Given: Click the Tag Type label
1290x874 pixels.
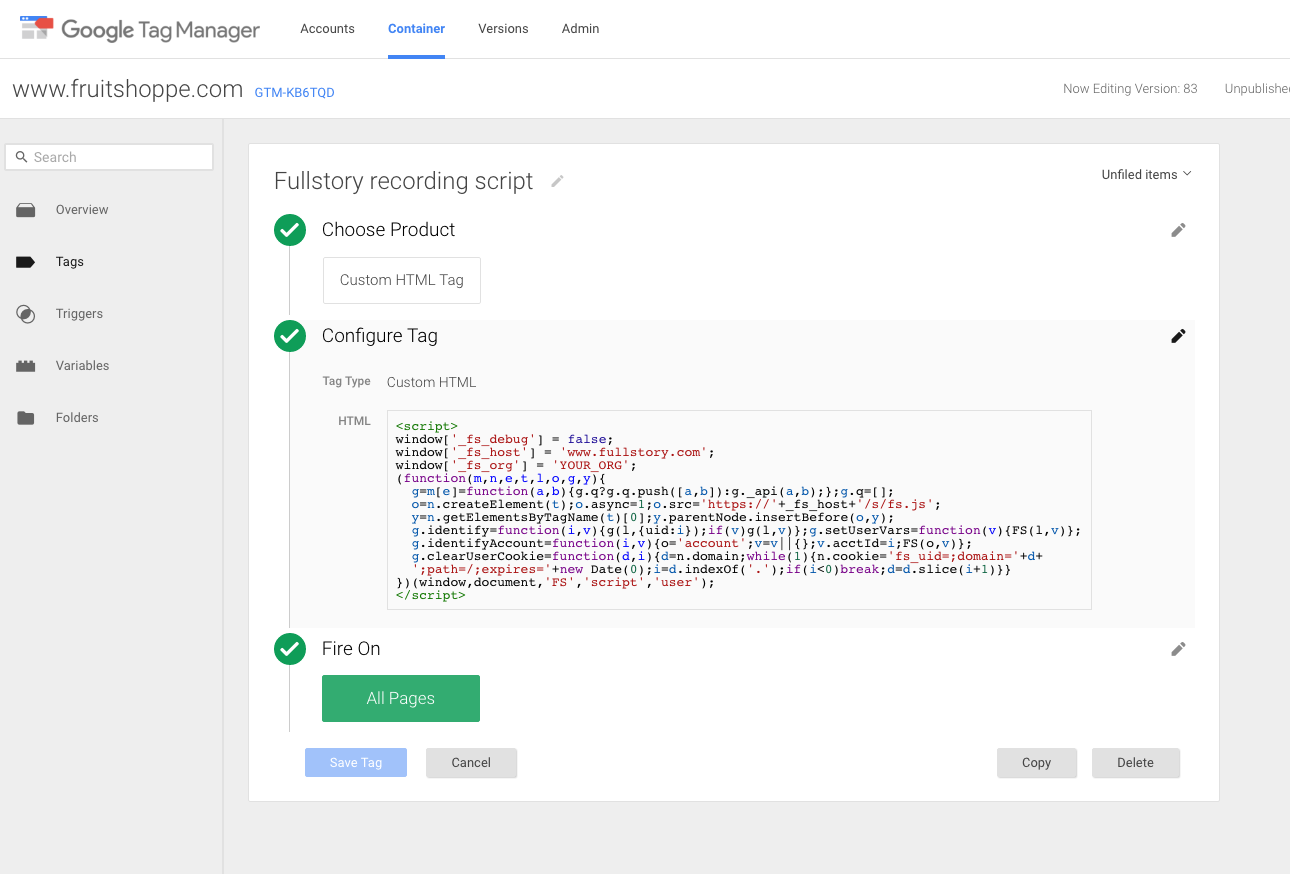Looking at the screenshot, I should click(347, 382).
